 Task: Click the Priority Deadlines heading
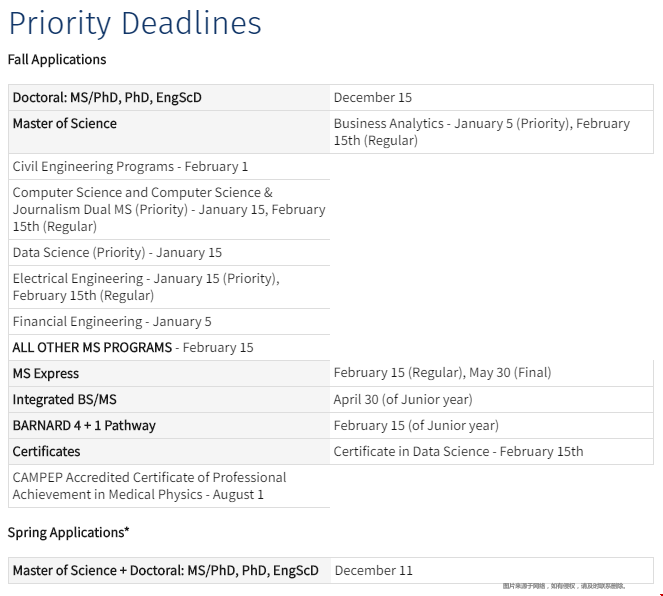pos(135,23)
